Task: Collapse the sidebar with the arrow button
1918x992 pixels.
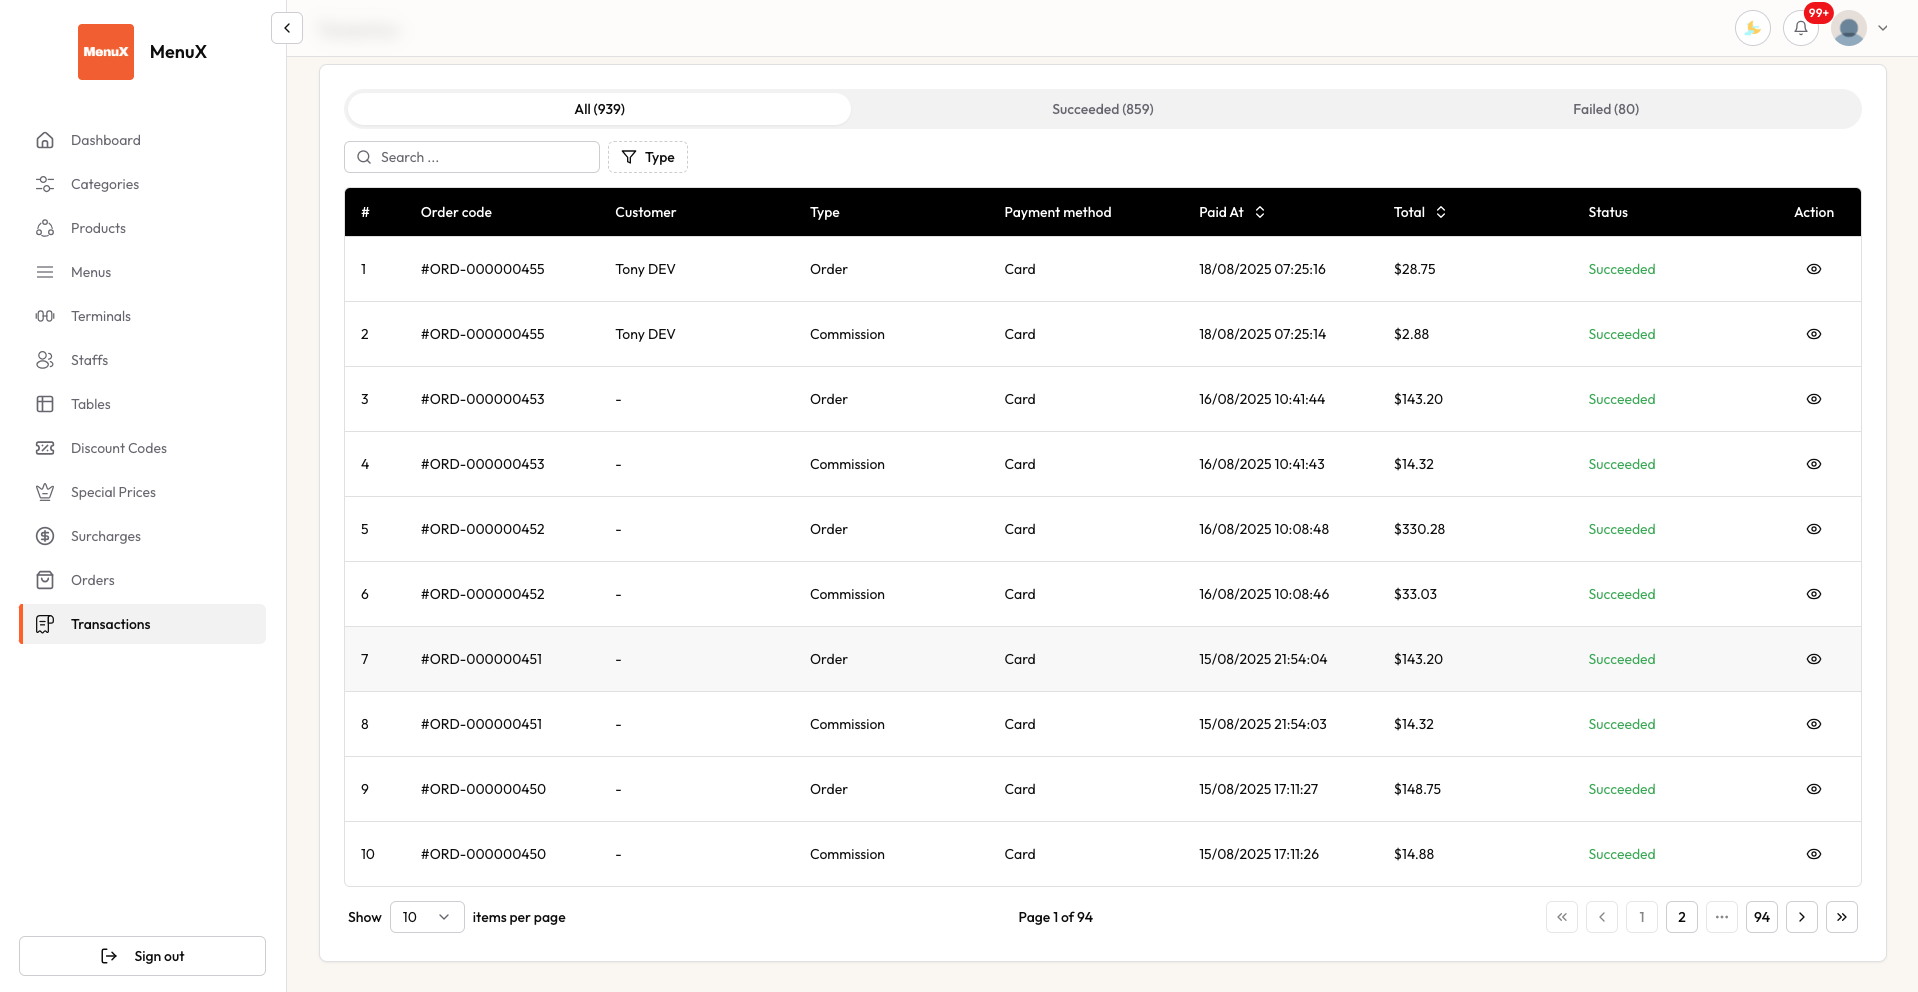Action: 287,28
